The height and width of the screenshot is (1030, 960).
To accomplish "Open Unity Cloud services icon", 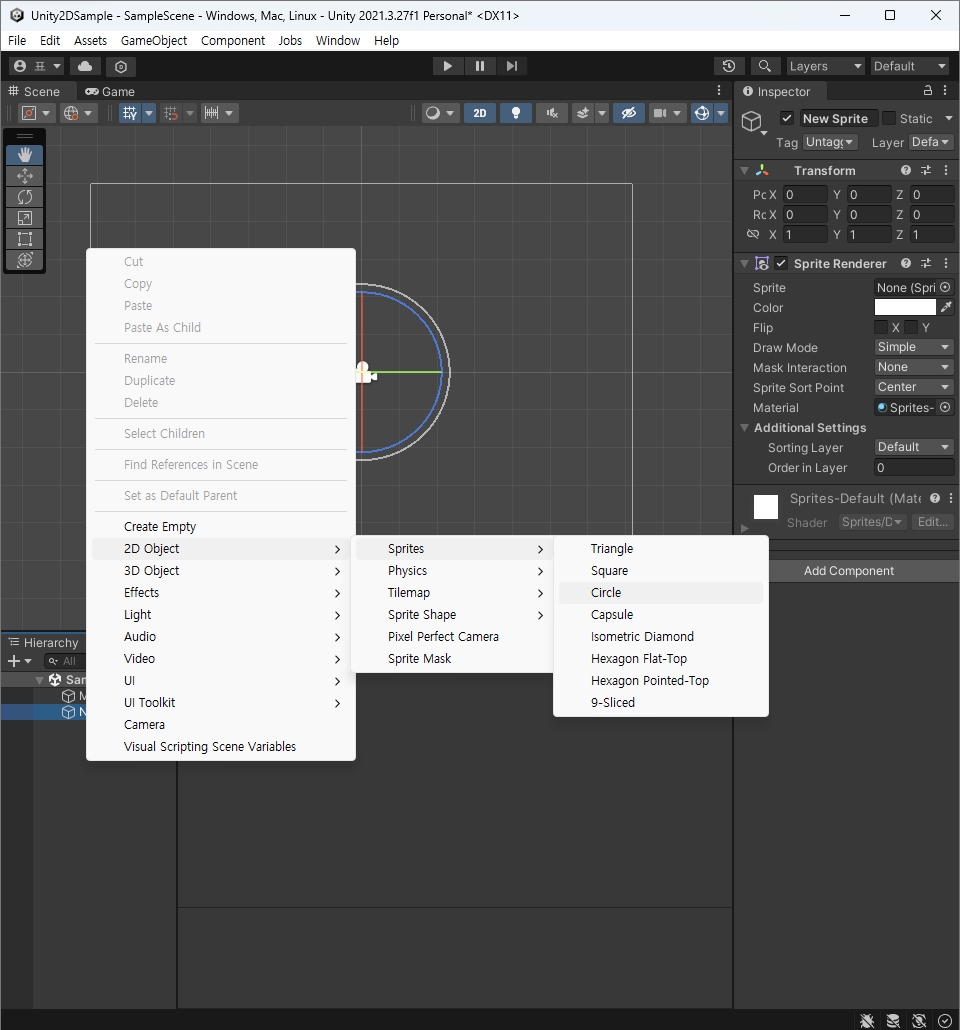I will coord(85,66).
